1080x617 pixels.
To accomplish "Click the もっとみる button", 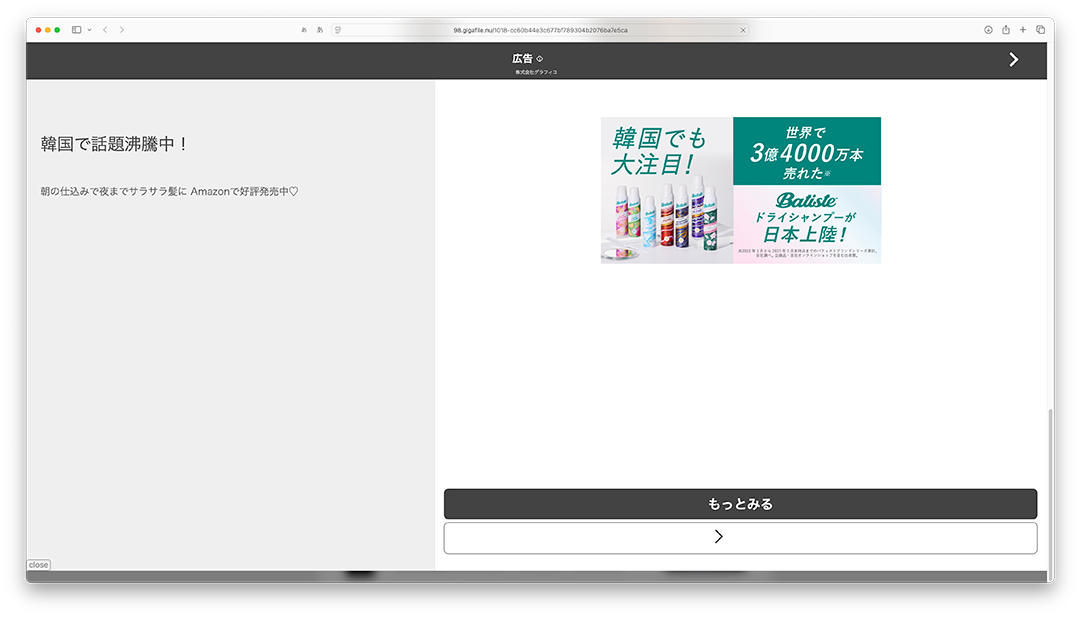I will (x=740, y=504).
